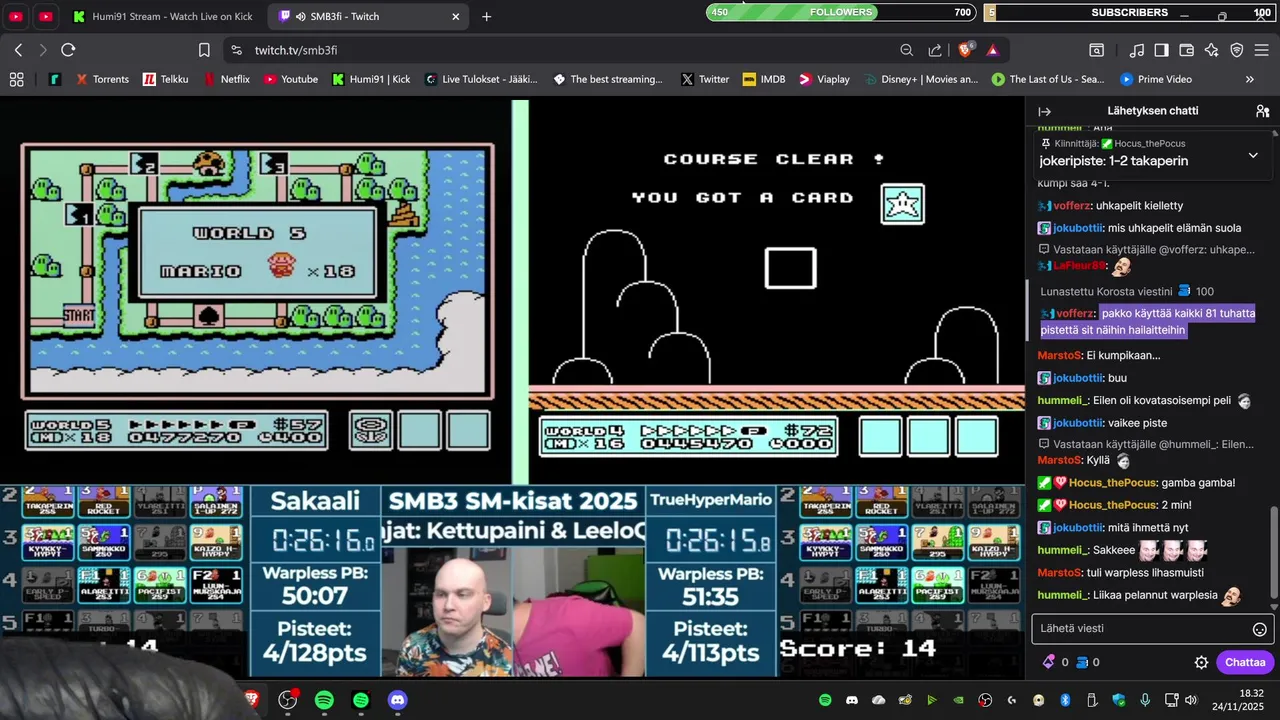Open the Prime Video bookmark

pos(1156,79)
